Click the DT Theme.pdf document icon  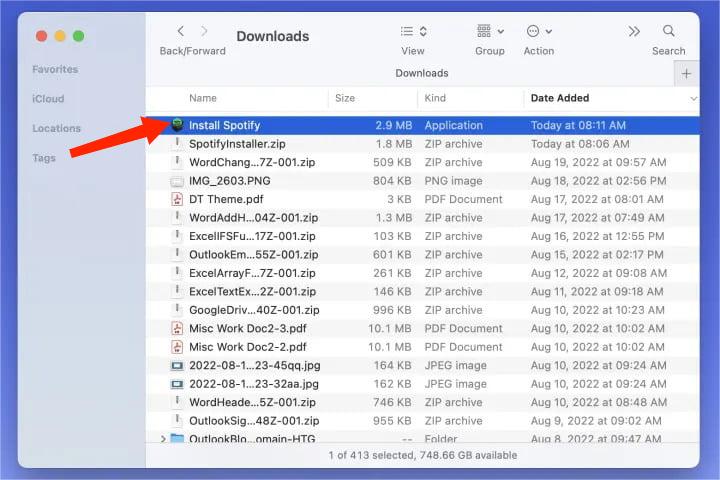(x=177, y=199)
